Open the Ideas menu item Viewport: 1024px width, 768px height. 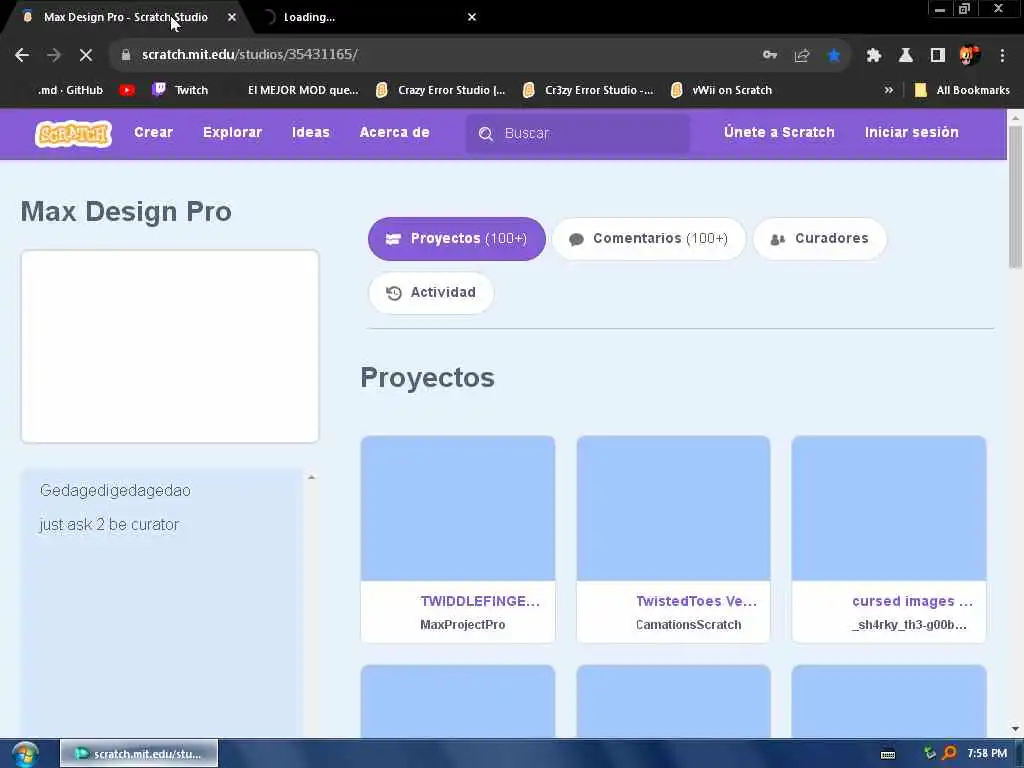click(x=311, y=133)
